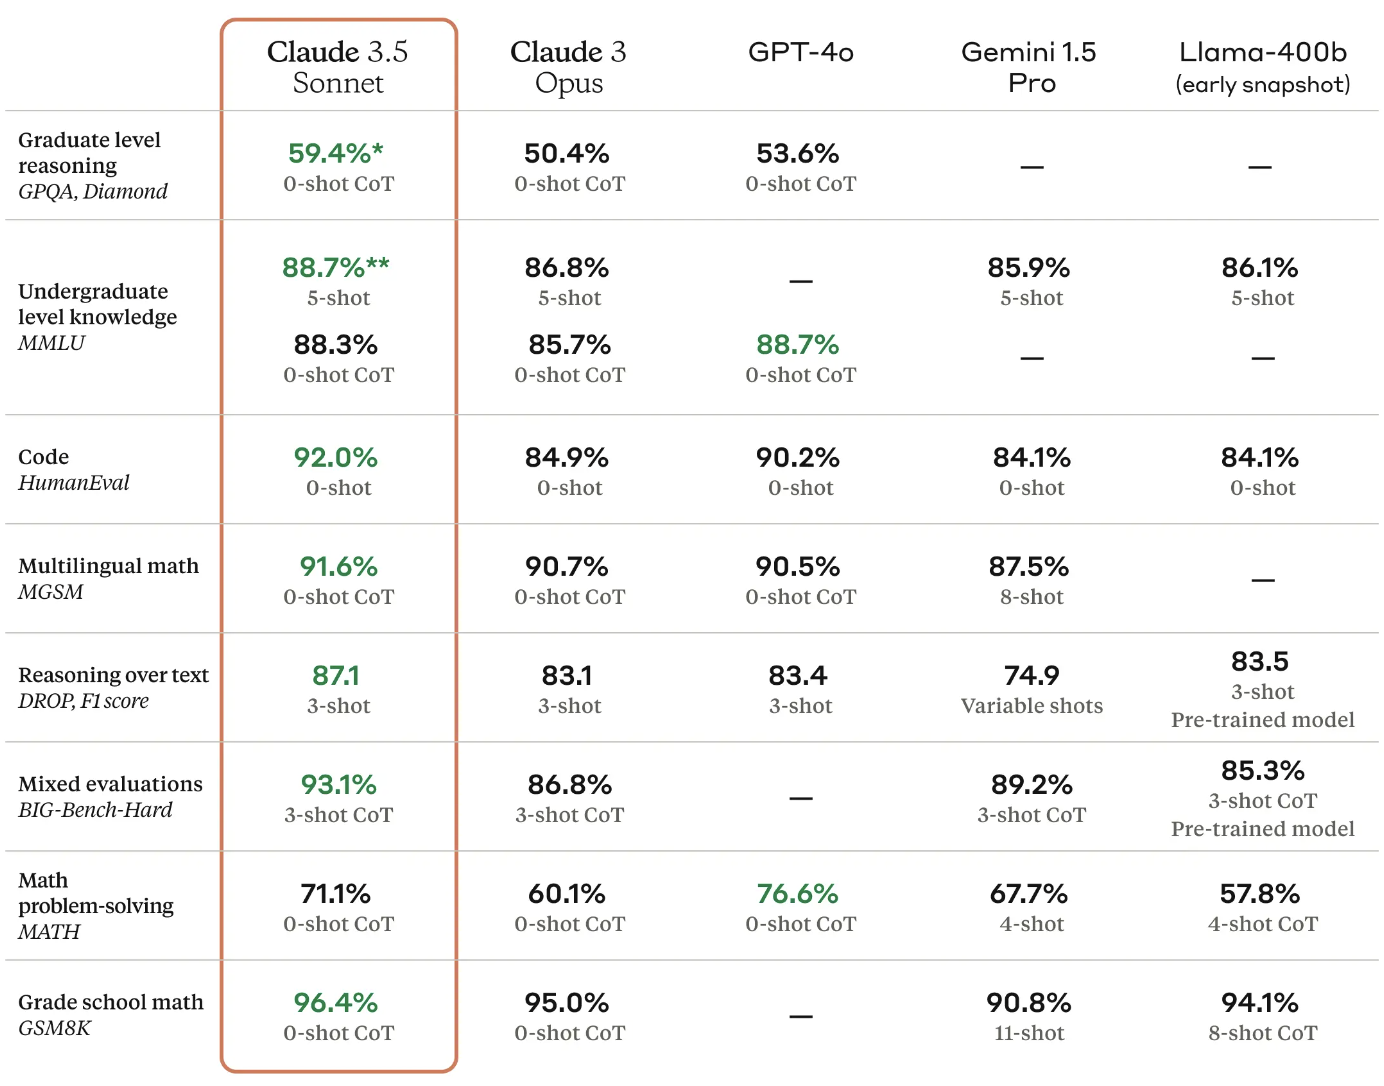Click the Math problem-solving MATH row label
The width and height of the screenshot is (1384, 1086).
point(95,905)
